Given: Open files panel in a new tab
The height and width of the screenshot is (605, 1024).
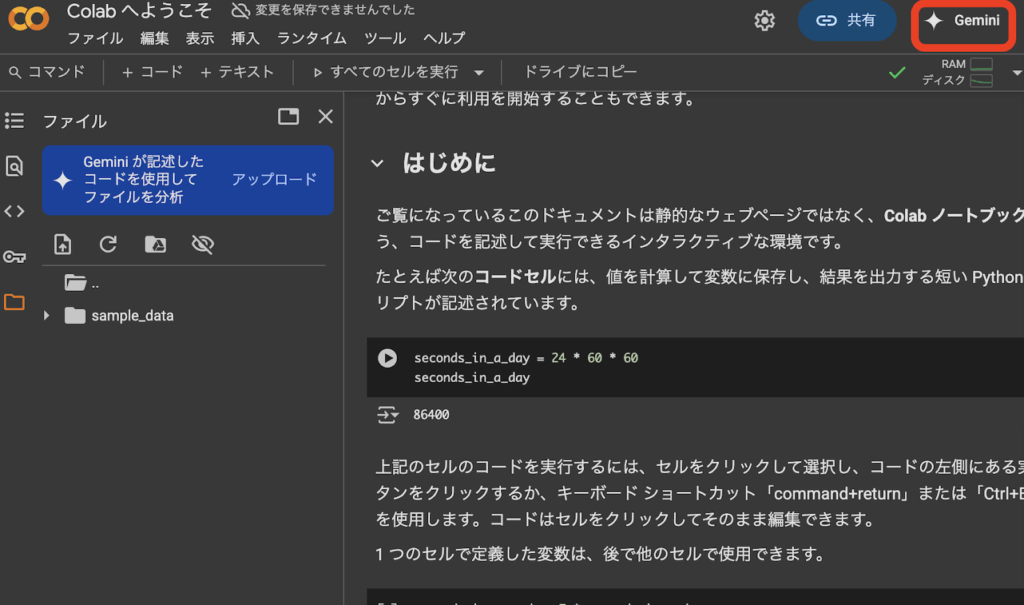Looking at the screenshot, I should pyautogui.click(x=288, y=117).
